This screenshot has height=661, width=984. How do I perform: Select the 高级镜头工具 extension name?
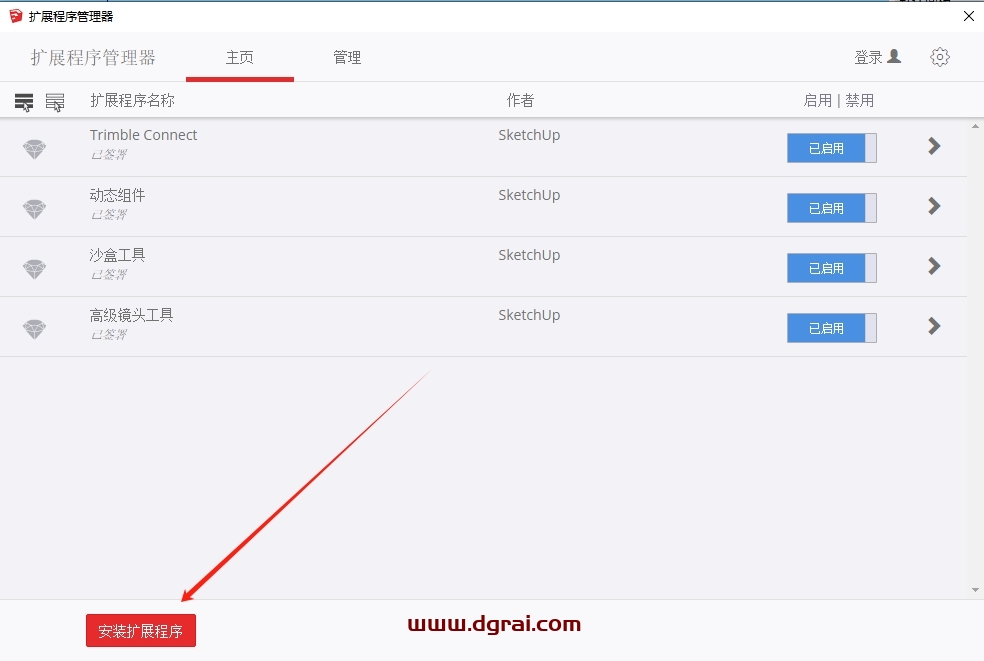131,315
